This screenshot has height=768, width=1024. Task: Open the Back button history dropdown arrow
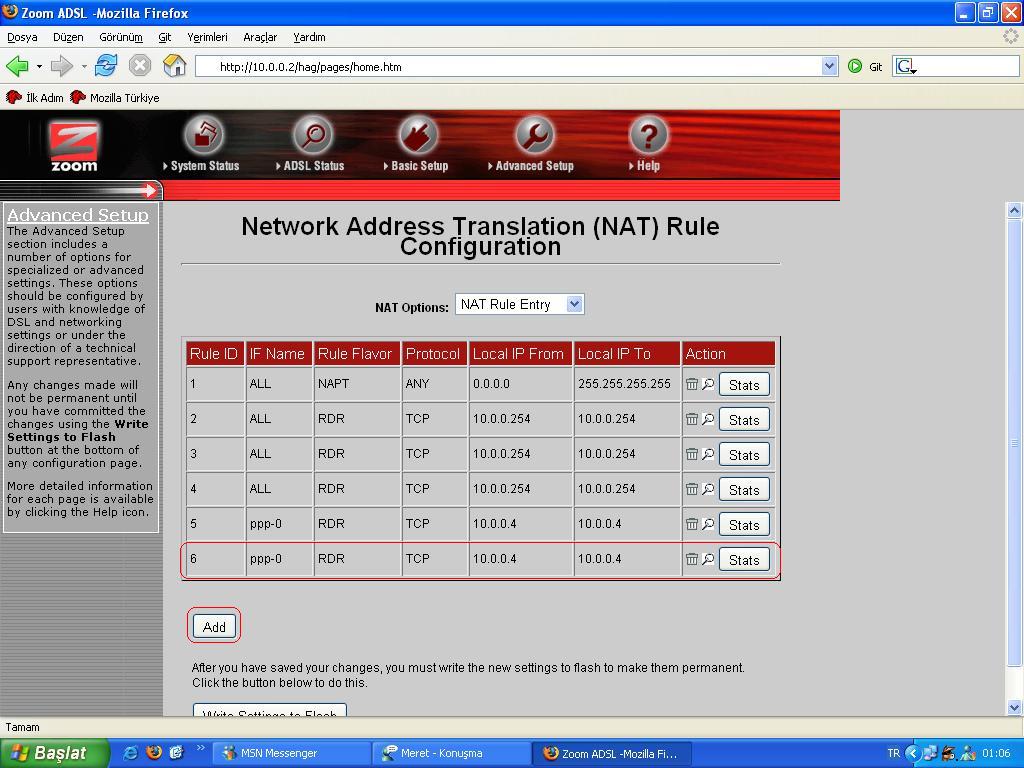pos(39,67)
